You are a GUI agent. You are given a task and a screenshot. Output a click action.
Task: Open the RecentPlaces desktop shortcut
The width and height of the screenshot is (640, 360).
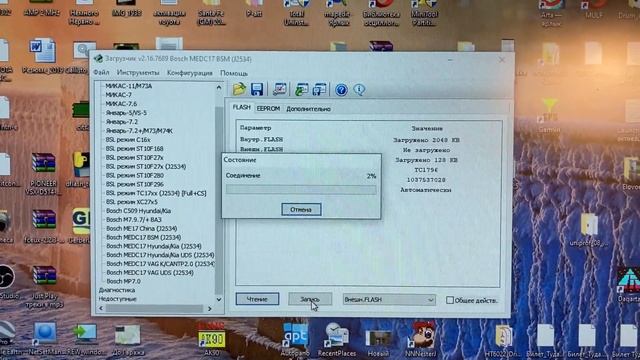(337, 340)
